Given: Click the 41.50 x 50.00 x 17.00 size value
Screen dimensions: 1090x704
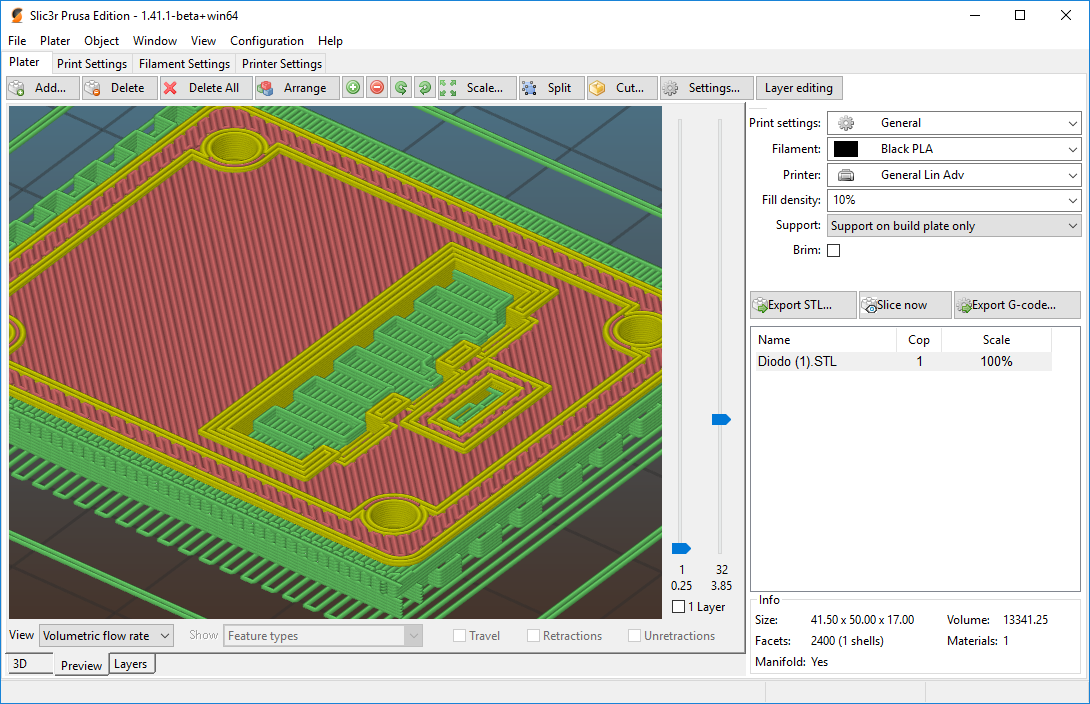Looking at the screenshot, I should point(862,620).
